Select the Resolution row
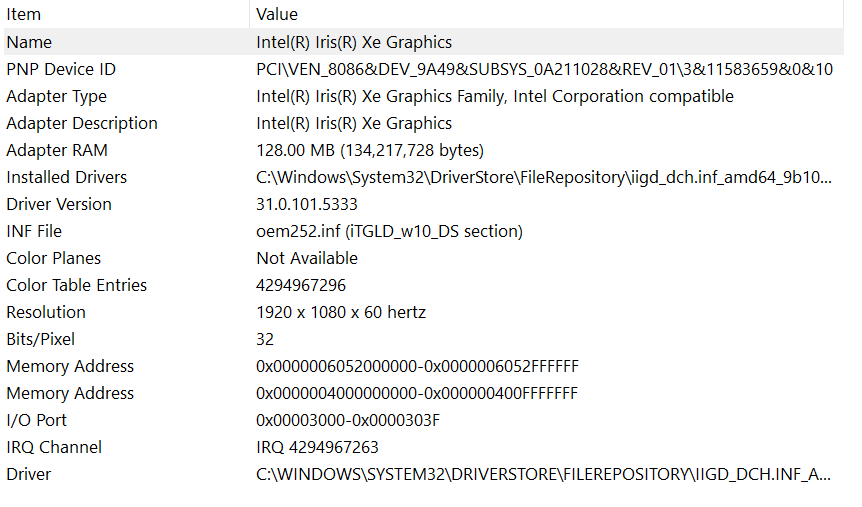The height and width of the screenshot is (507, 862). (423, 311)
